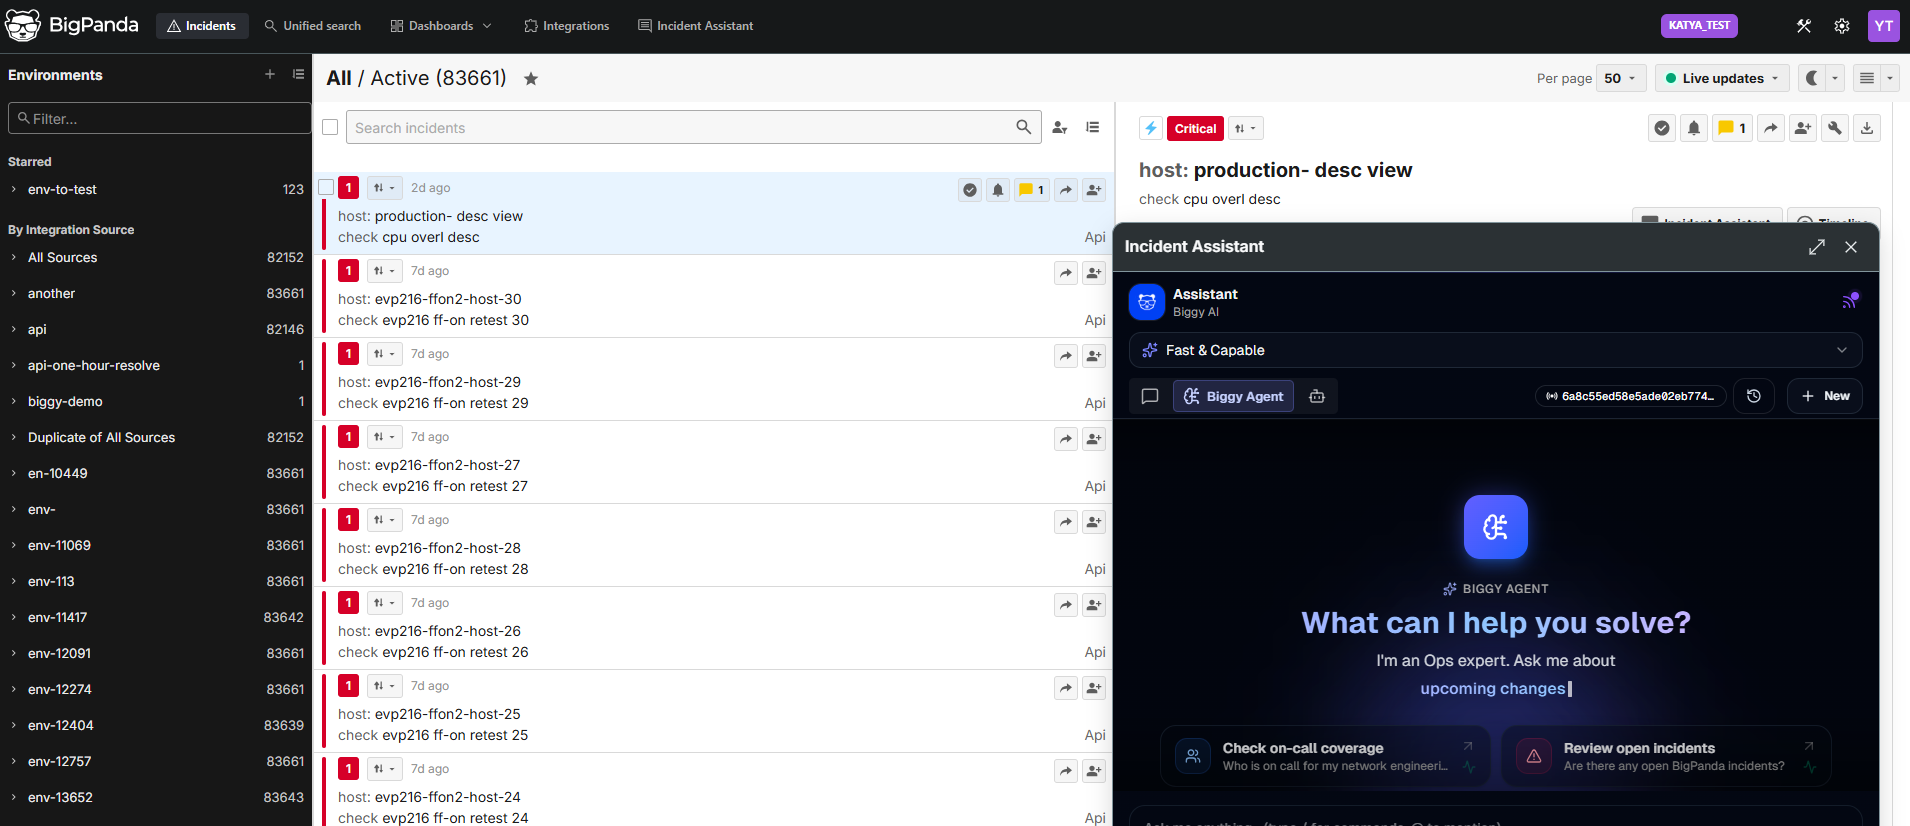The image size is (1910, 826).
Task: Click the list sorting icon beside search
Action: [x=1093, y=127]
